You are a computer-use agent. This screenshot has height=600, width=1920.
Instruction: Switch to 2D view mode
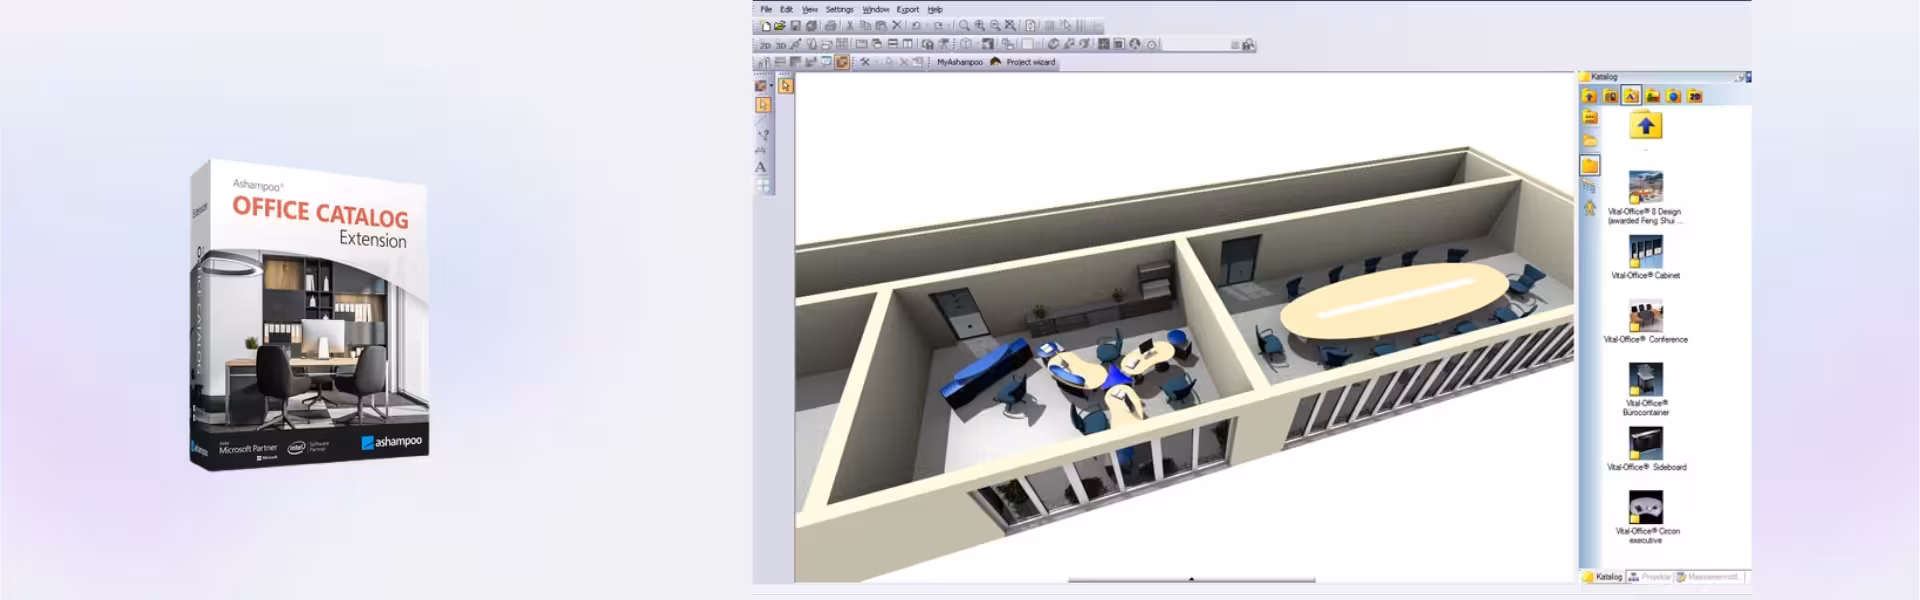[x=765, y=45]
